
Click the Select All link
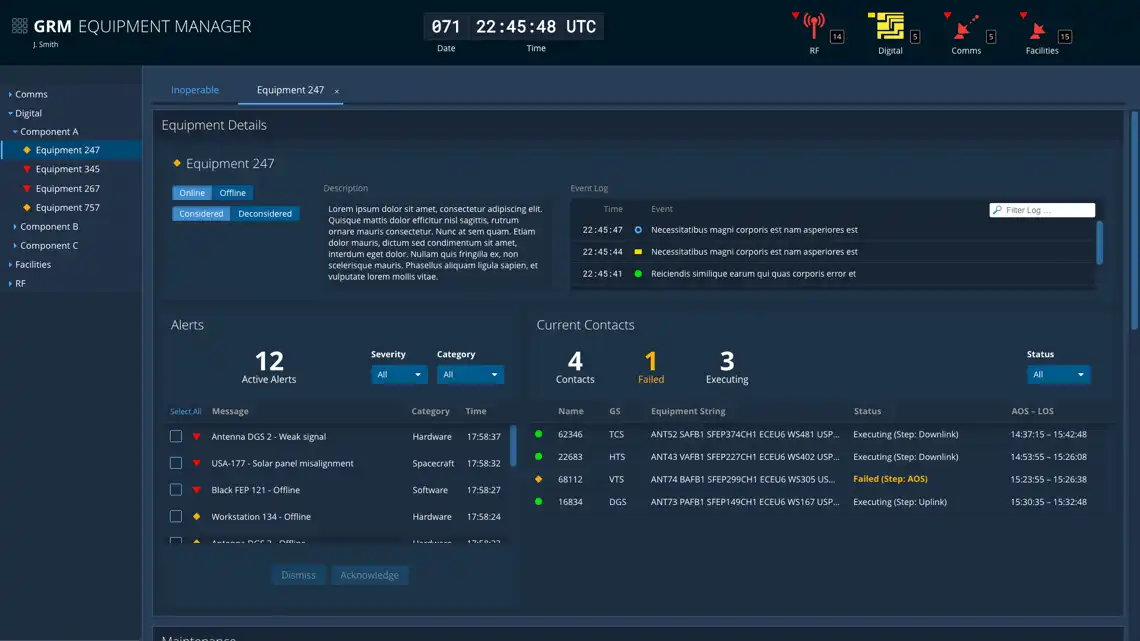[x=185, y=411]
